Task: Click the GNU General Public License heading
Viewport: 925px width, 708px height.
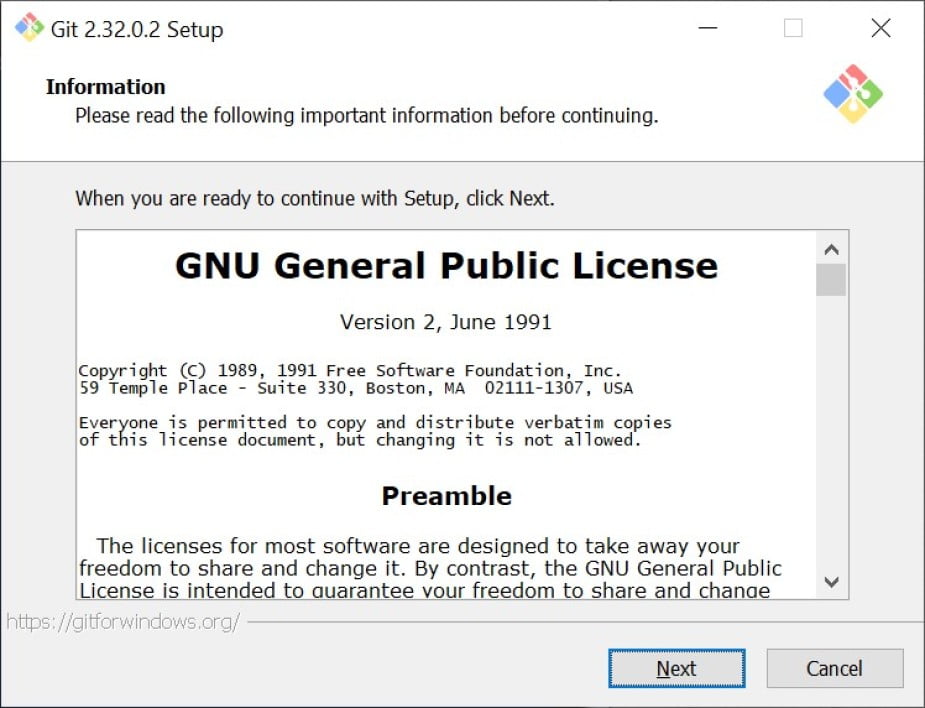Action: pyautogui.click(x=447, y=266)
